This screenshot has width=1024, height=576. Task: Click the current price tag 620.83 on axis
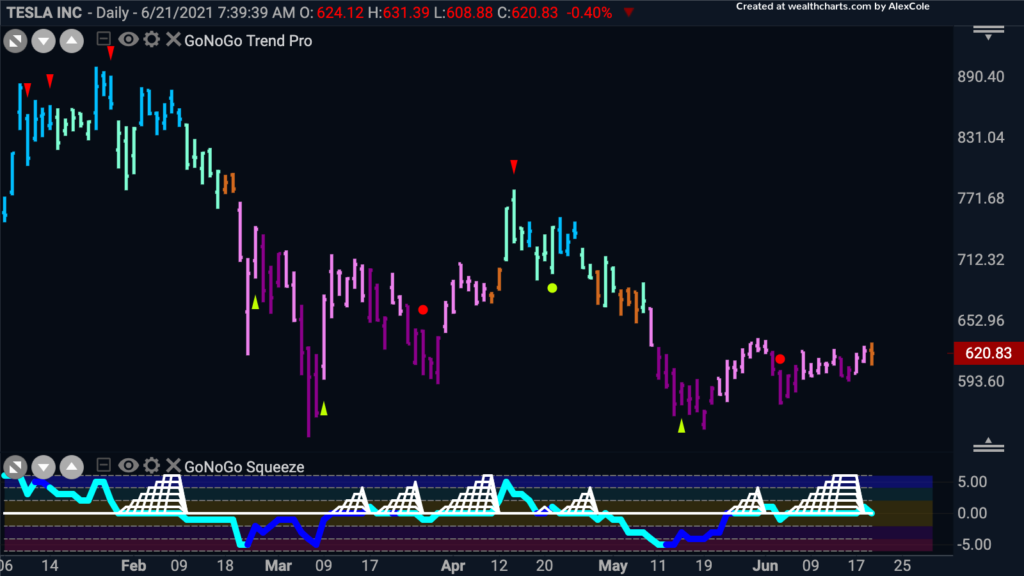click(x=987, y=353)
